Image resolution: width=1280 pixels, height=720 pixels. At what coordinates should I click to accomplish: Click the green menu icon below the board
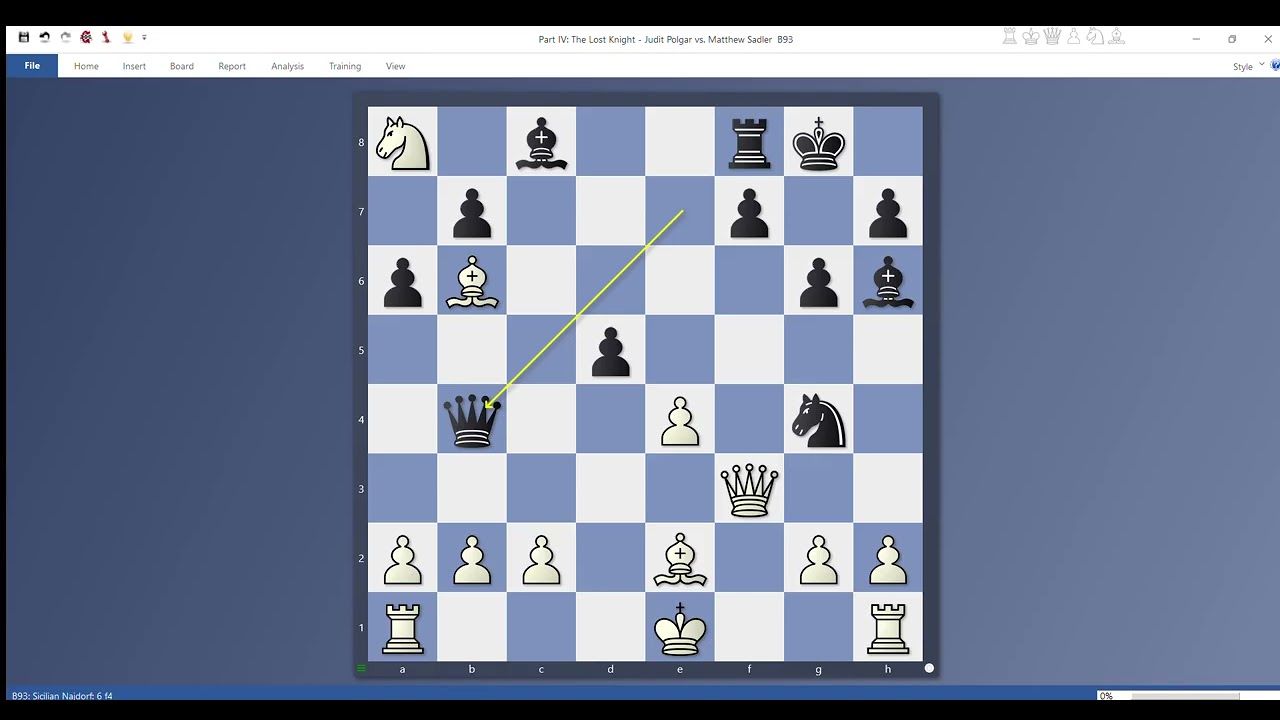[x=361, y=669]
